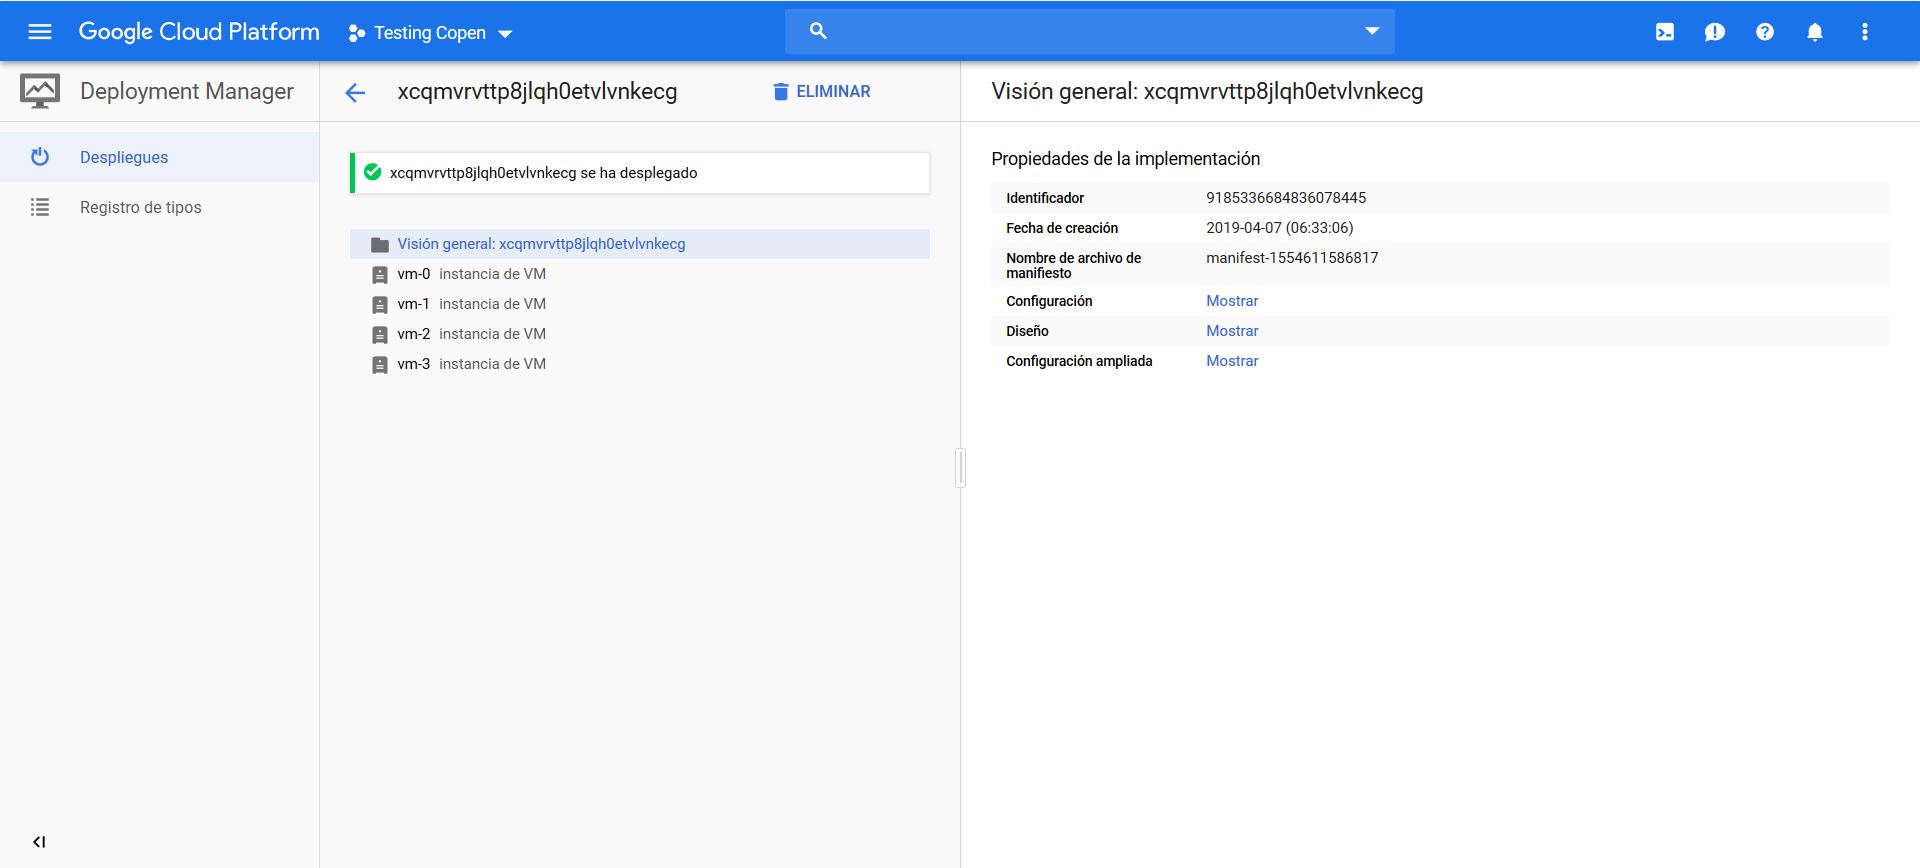This screenshot has width=1920, height=868.
Task: Open the notifications bell
Action: pyautogui.click(x=1815, y=32)
